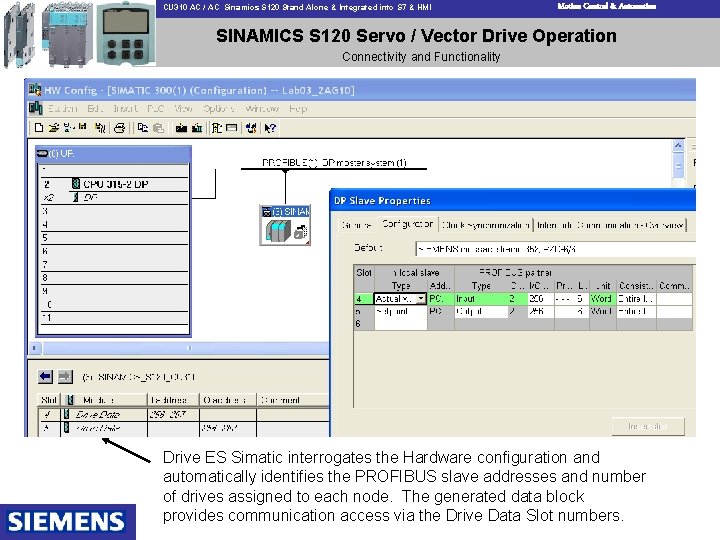Switch to the General tab

click(x=356, y=225)
